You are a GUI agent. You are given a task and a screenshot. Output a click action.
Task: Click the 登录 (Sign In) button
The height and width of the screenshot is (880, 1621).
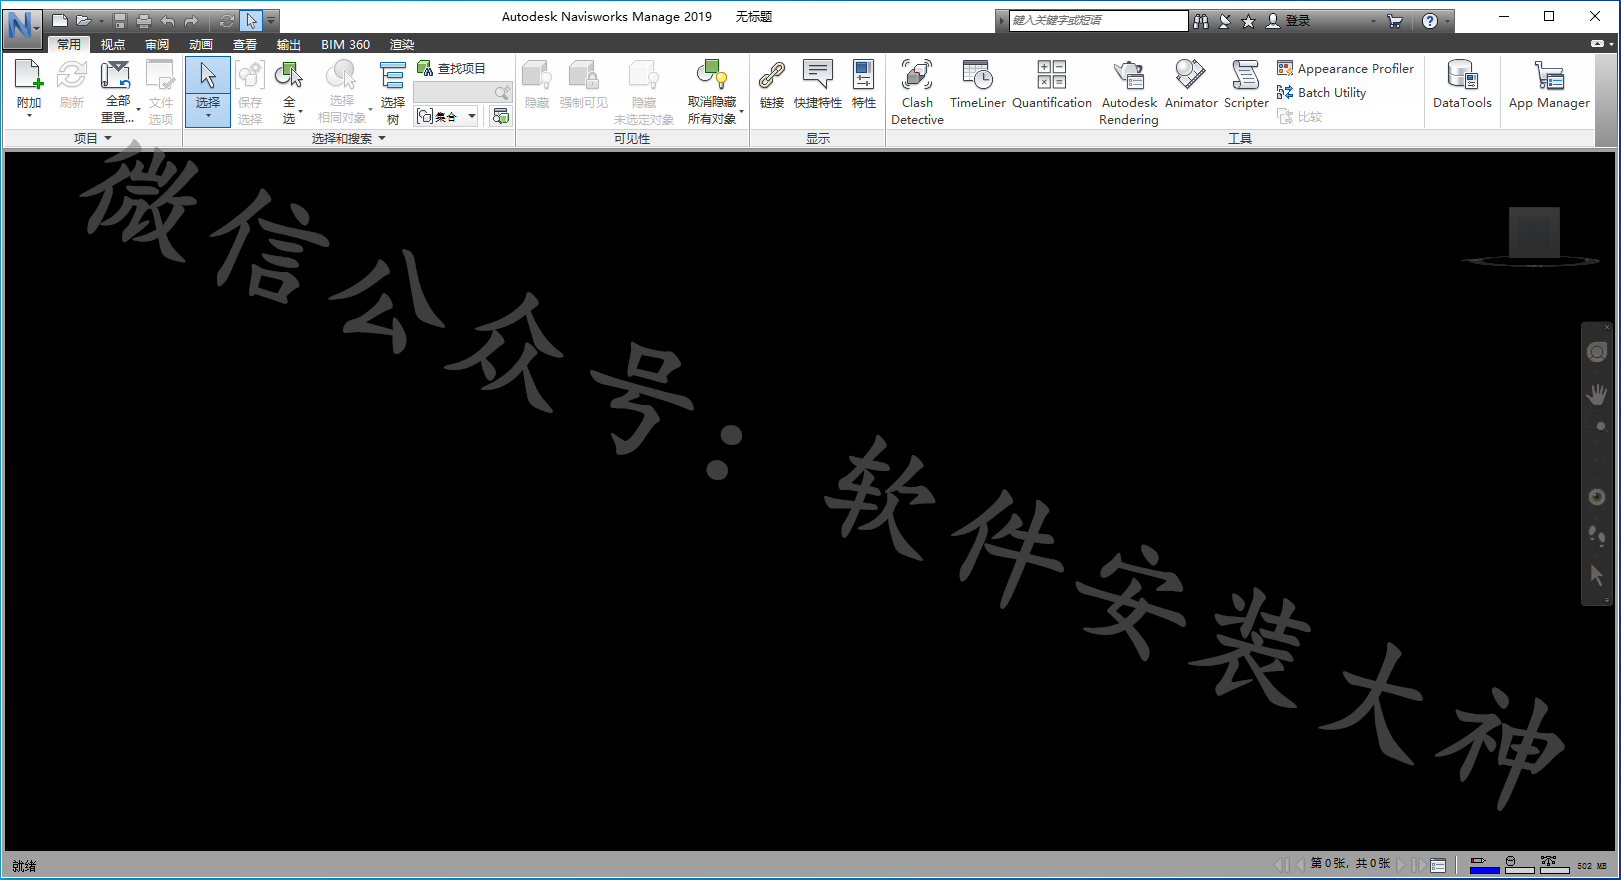pos(1289,21)
